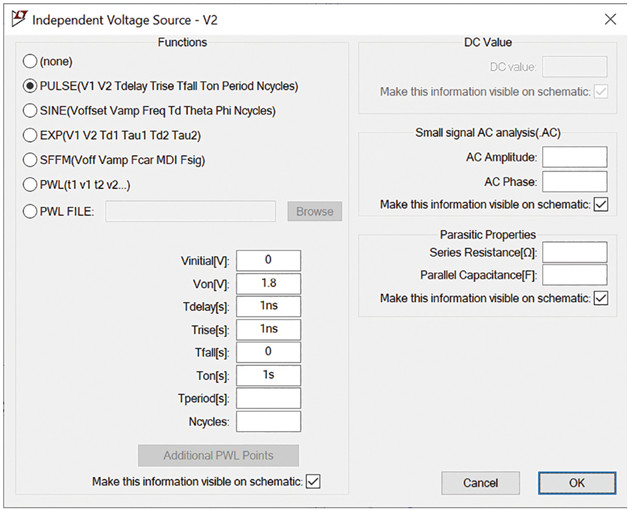Click the Additional PWL Points button
Image resolution: width=630 pixels, height=511 pixels.
218,456
